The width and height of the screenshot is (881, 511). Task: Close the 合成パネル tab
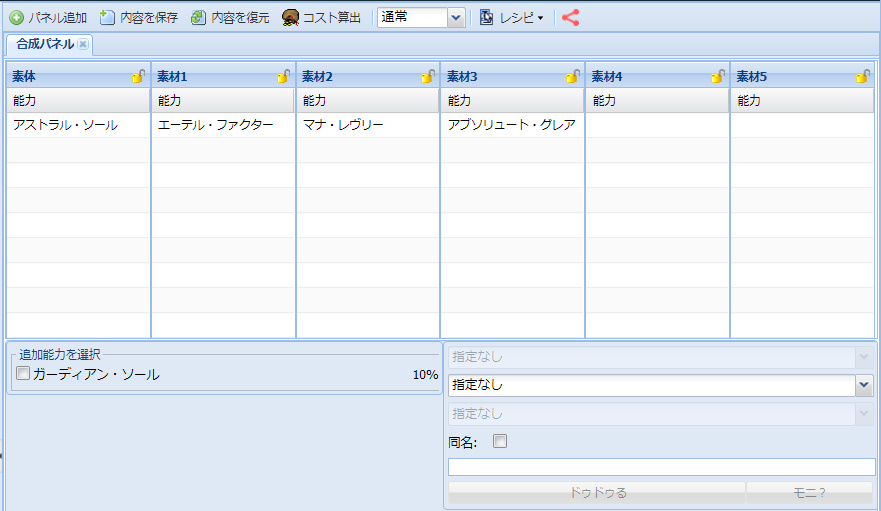pos(83,44)
